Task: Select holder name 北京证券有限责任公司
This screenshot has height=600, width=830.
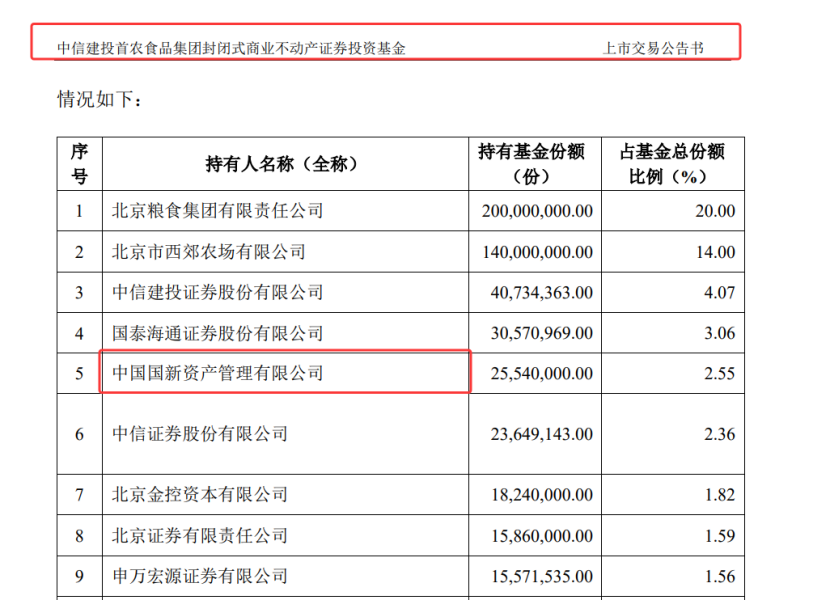Action: 200,535
